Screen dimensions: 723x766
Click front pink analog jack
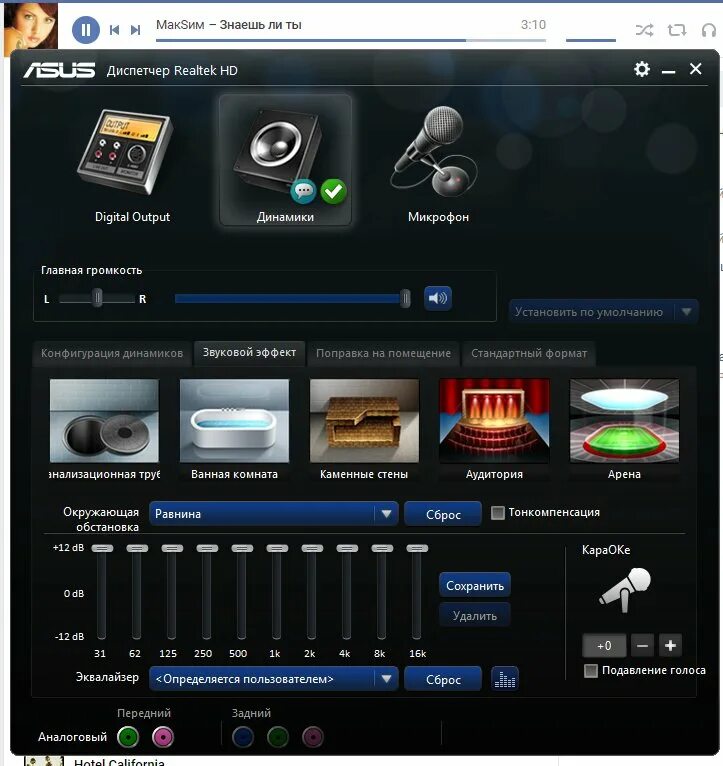click(163, 737)
